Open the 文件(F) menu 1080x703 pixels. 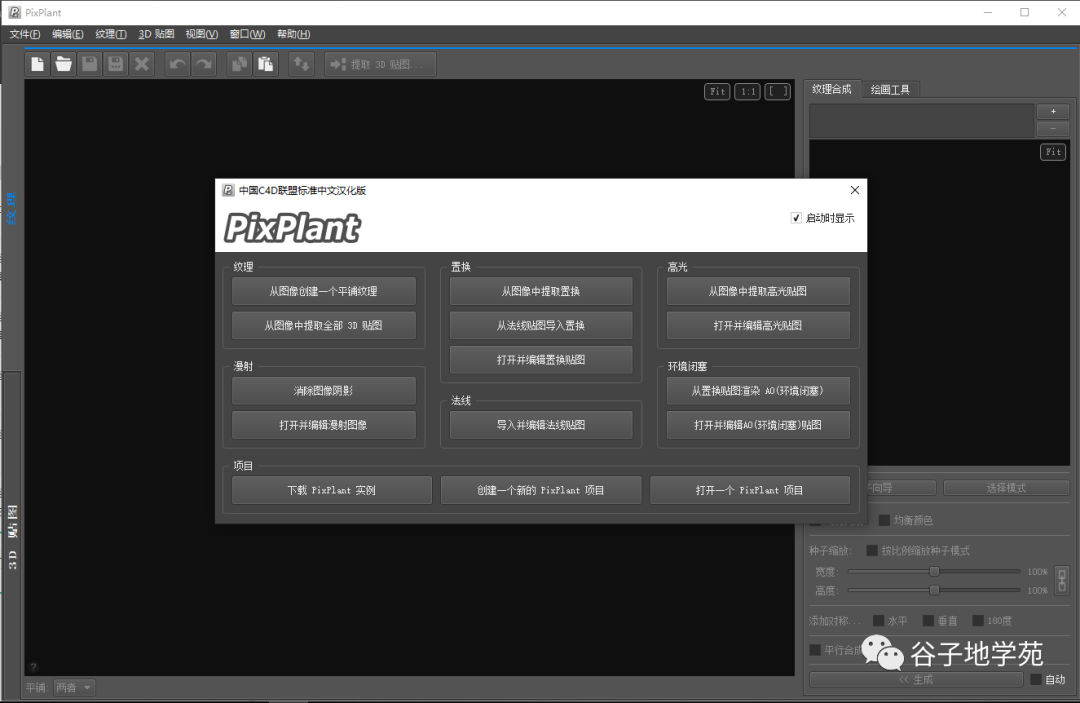[25, 34]
